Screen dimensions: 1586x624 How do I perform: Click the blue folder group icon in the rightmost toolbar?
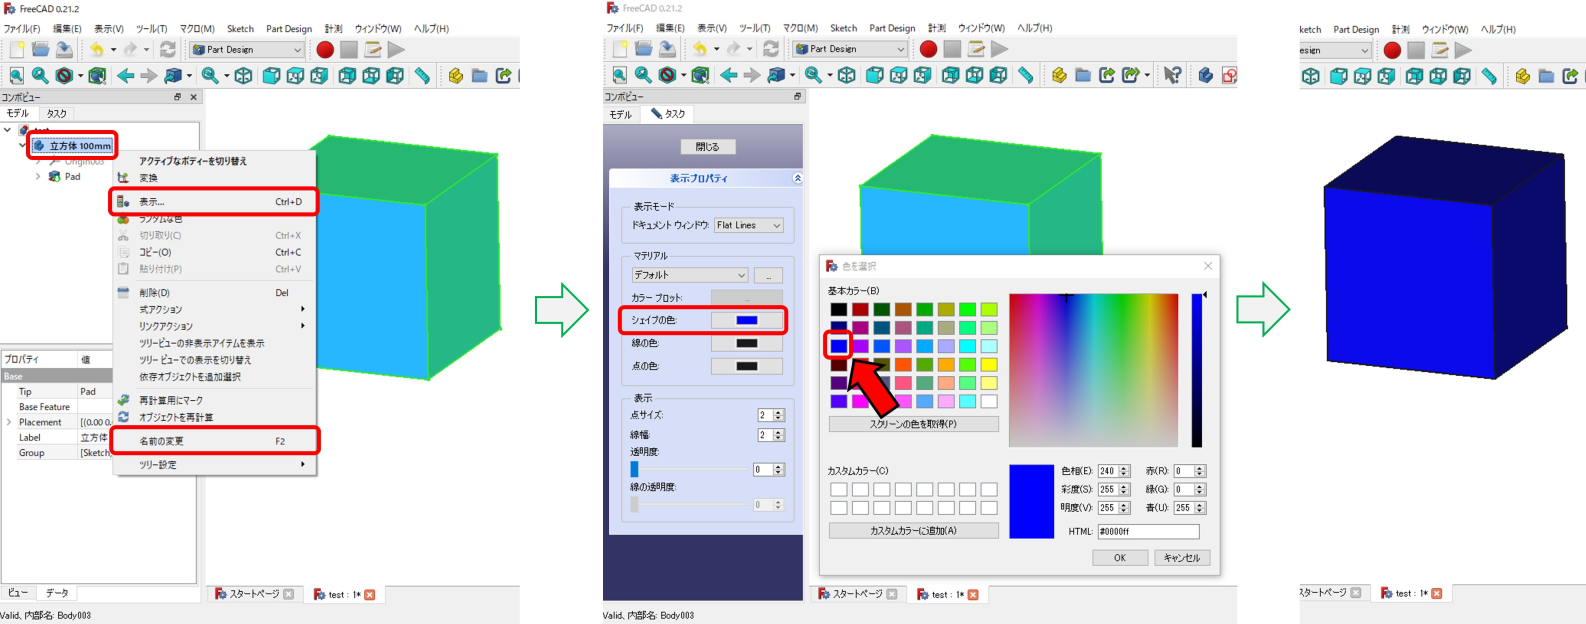click(x=1546, y=76)
